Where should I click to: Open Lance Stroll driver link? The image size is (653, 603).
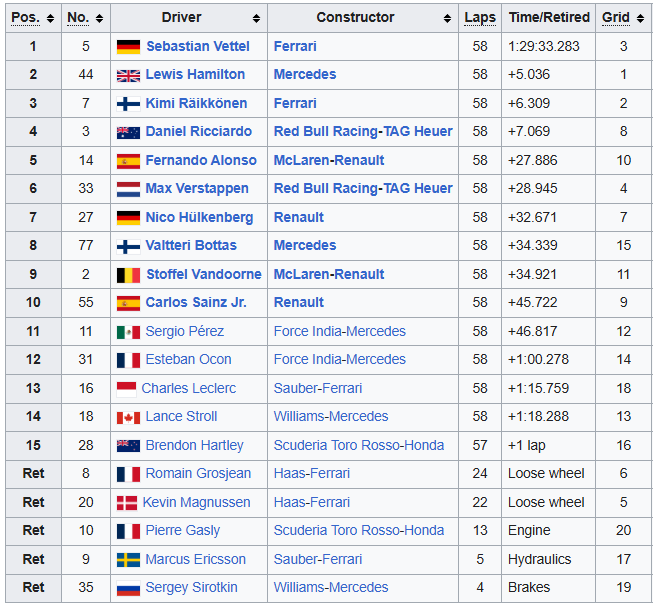point(182,416)
